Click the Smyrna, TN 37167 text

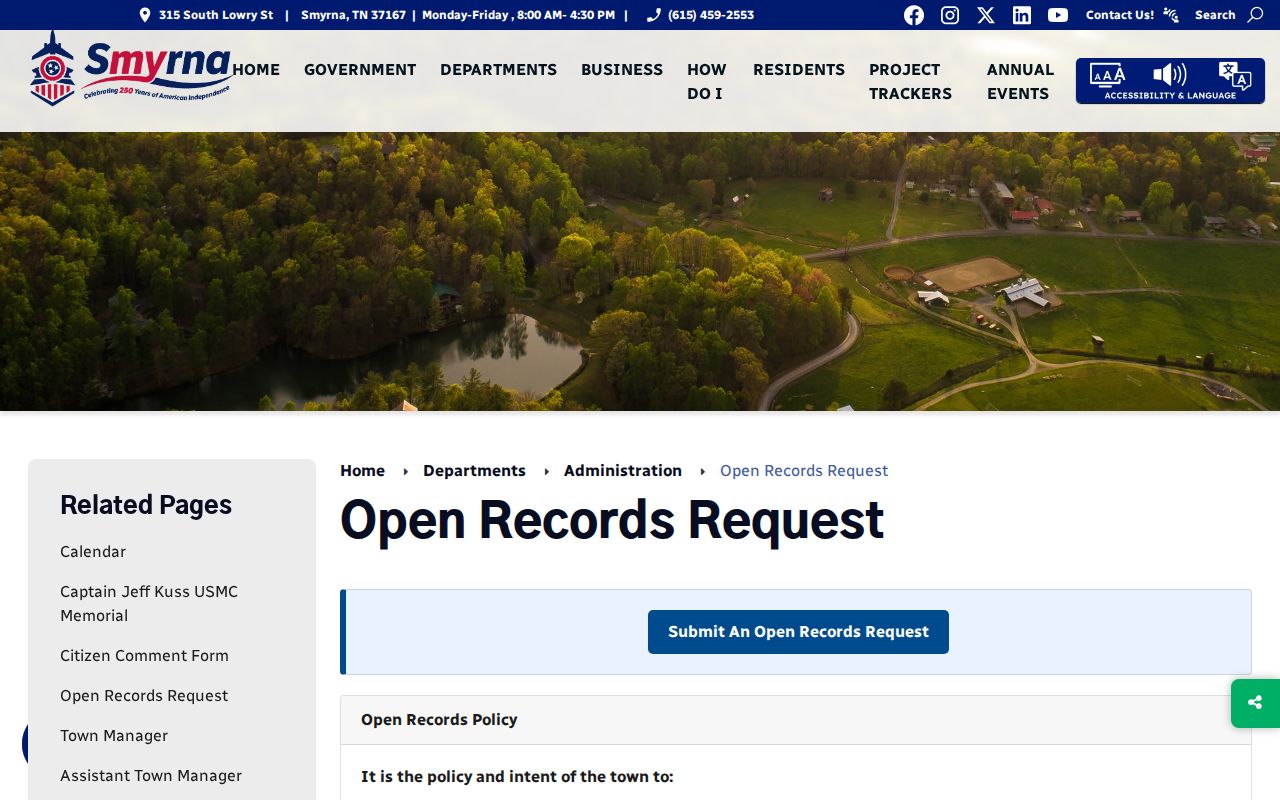tap(353, 15)
